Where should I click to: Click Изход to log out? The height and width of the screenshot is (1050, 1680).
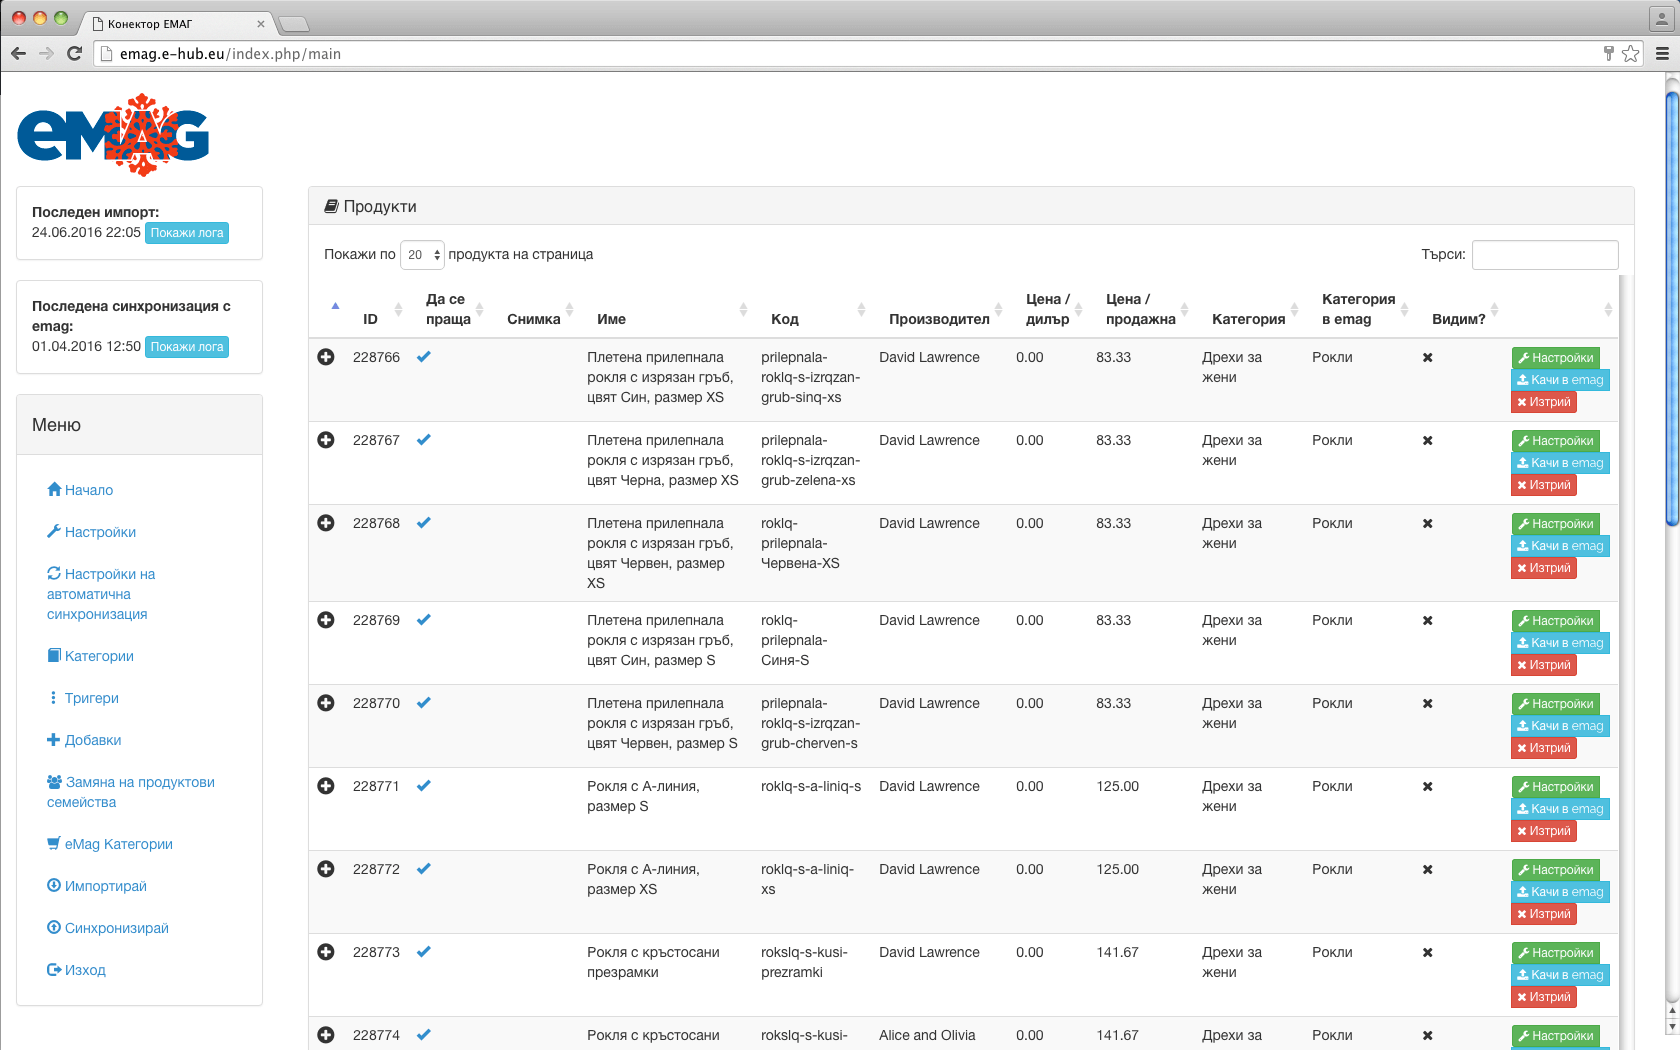pos(84,970)
